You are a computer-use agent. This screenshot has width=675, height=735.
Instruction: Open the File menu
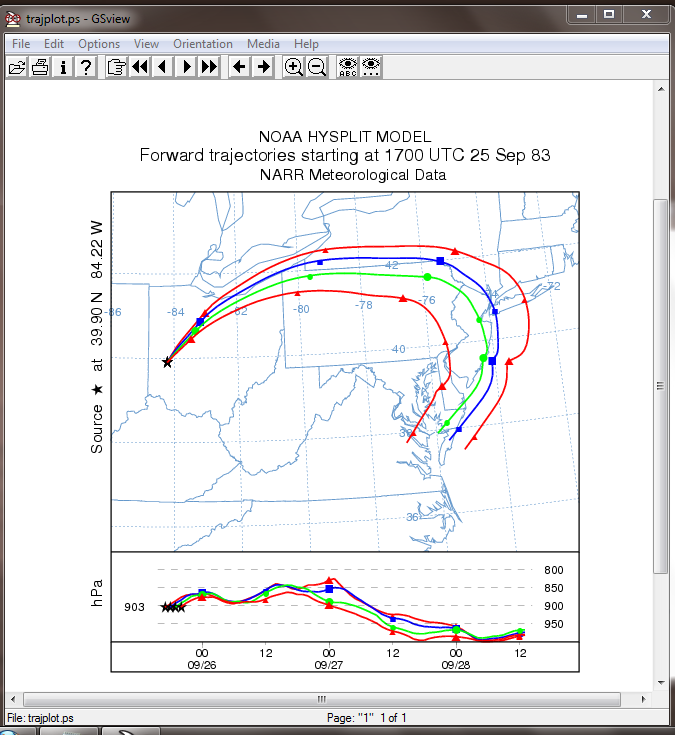[x=21, y=44]
